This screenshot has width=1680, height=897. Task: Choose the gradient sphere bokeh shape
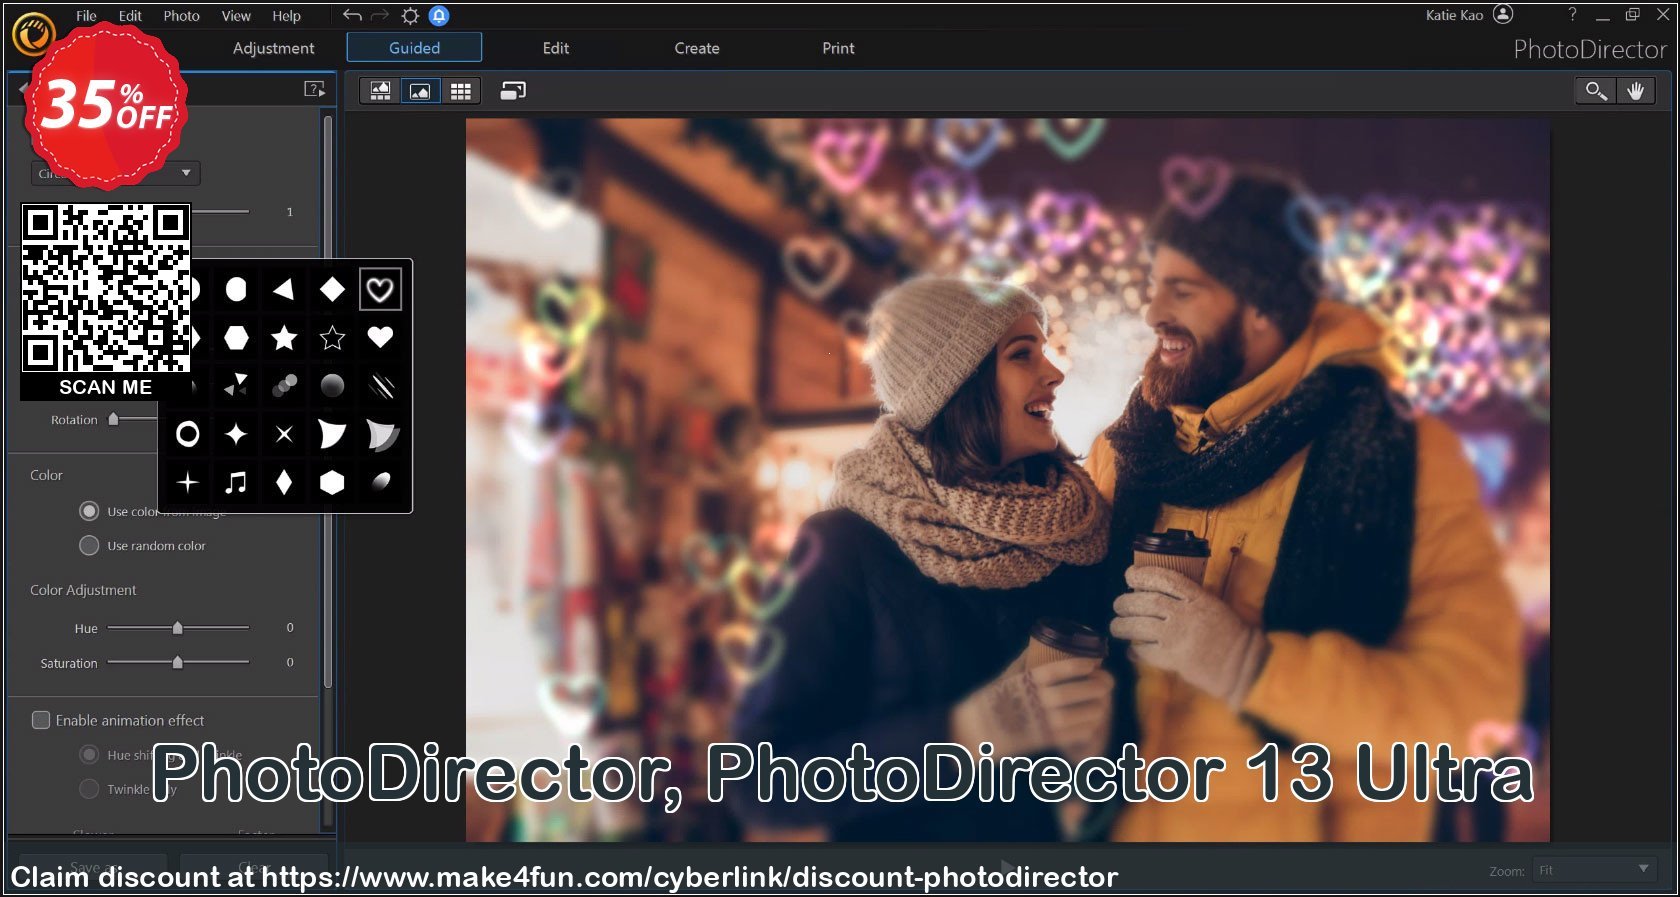(332, 385)
